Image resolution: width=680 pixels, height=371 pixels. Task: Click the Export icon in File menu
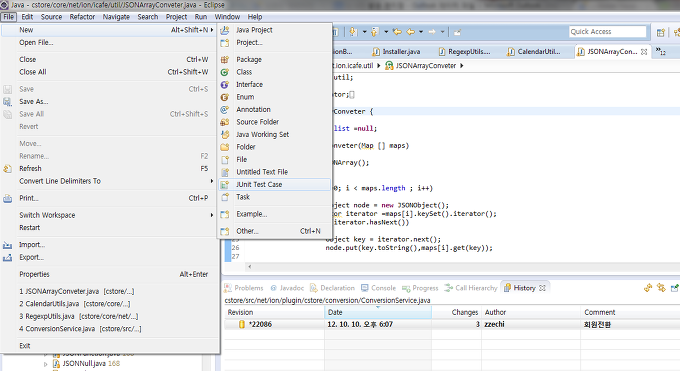(x=7, y=258)
